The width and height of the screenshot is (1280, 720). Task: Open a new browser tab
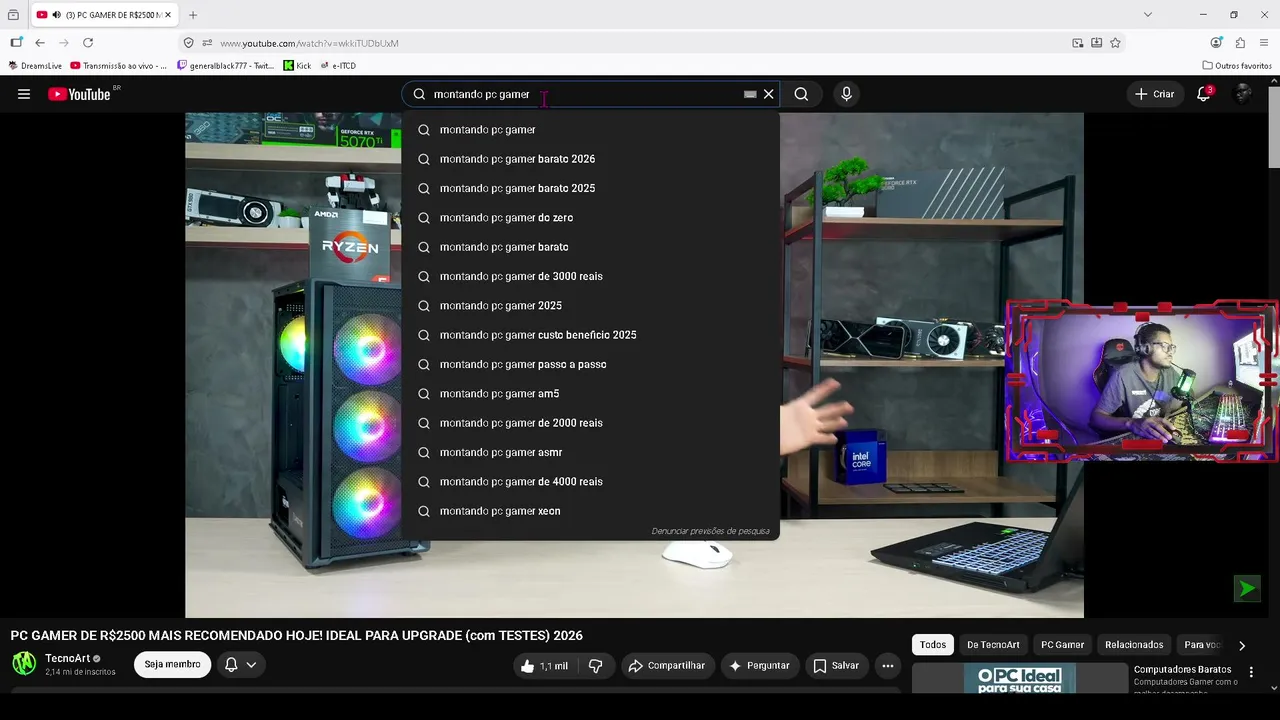[x=193, y=15]
